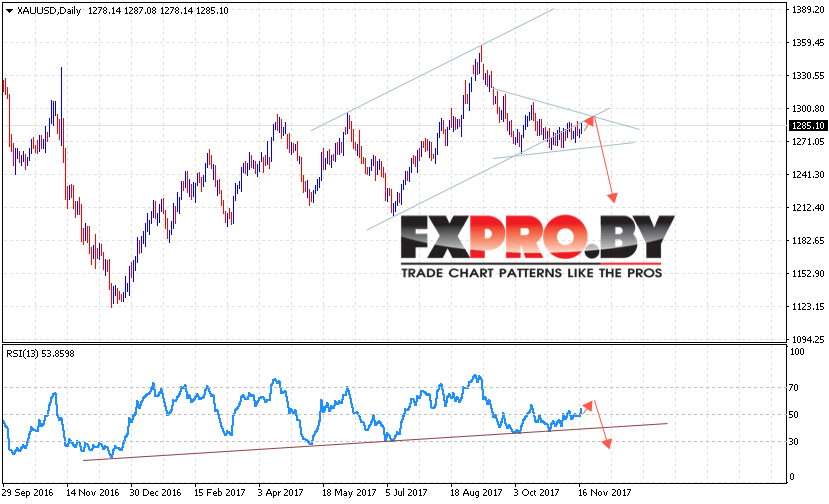Image resolution: width=829 pixels, height=504 pixels.
Task: Select the 30 Dec 2016 date label
Action: 155,492
